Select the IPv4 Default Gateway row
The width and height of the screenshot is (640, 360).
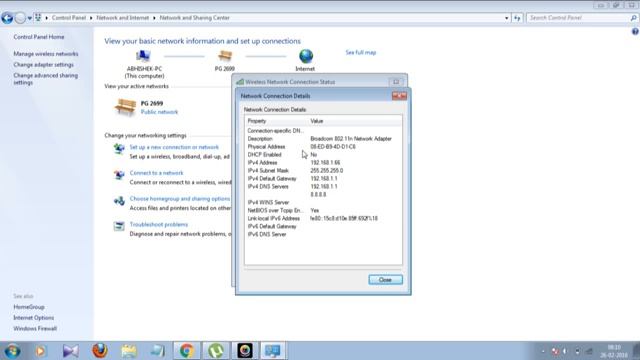pyautogui.click(x=323, y=178)
